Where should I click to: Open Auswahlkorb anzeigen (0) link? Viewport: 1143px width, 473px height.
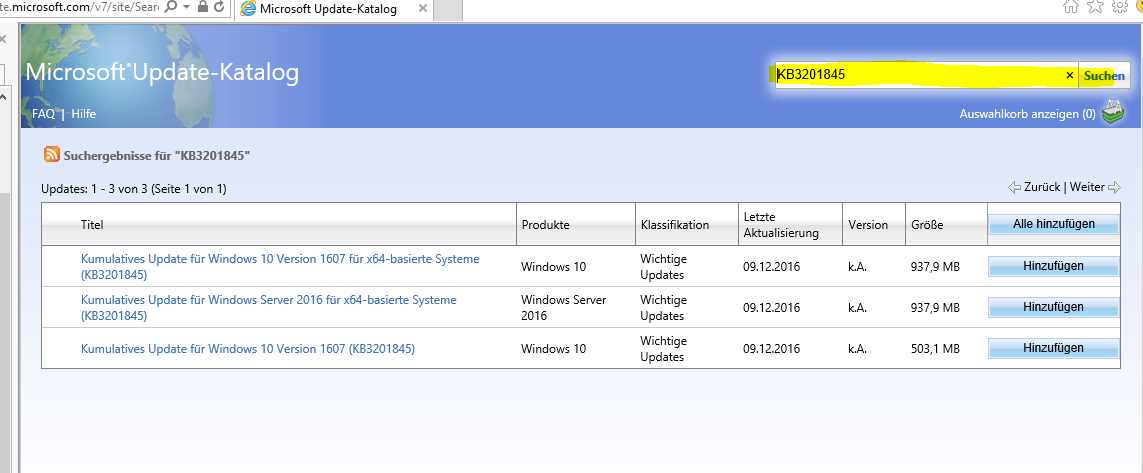(1027, 114)
